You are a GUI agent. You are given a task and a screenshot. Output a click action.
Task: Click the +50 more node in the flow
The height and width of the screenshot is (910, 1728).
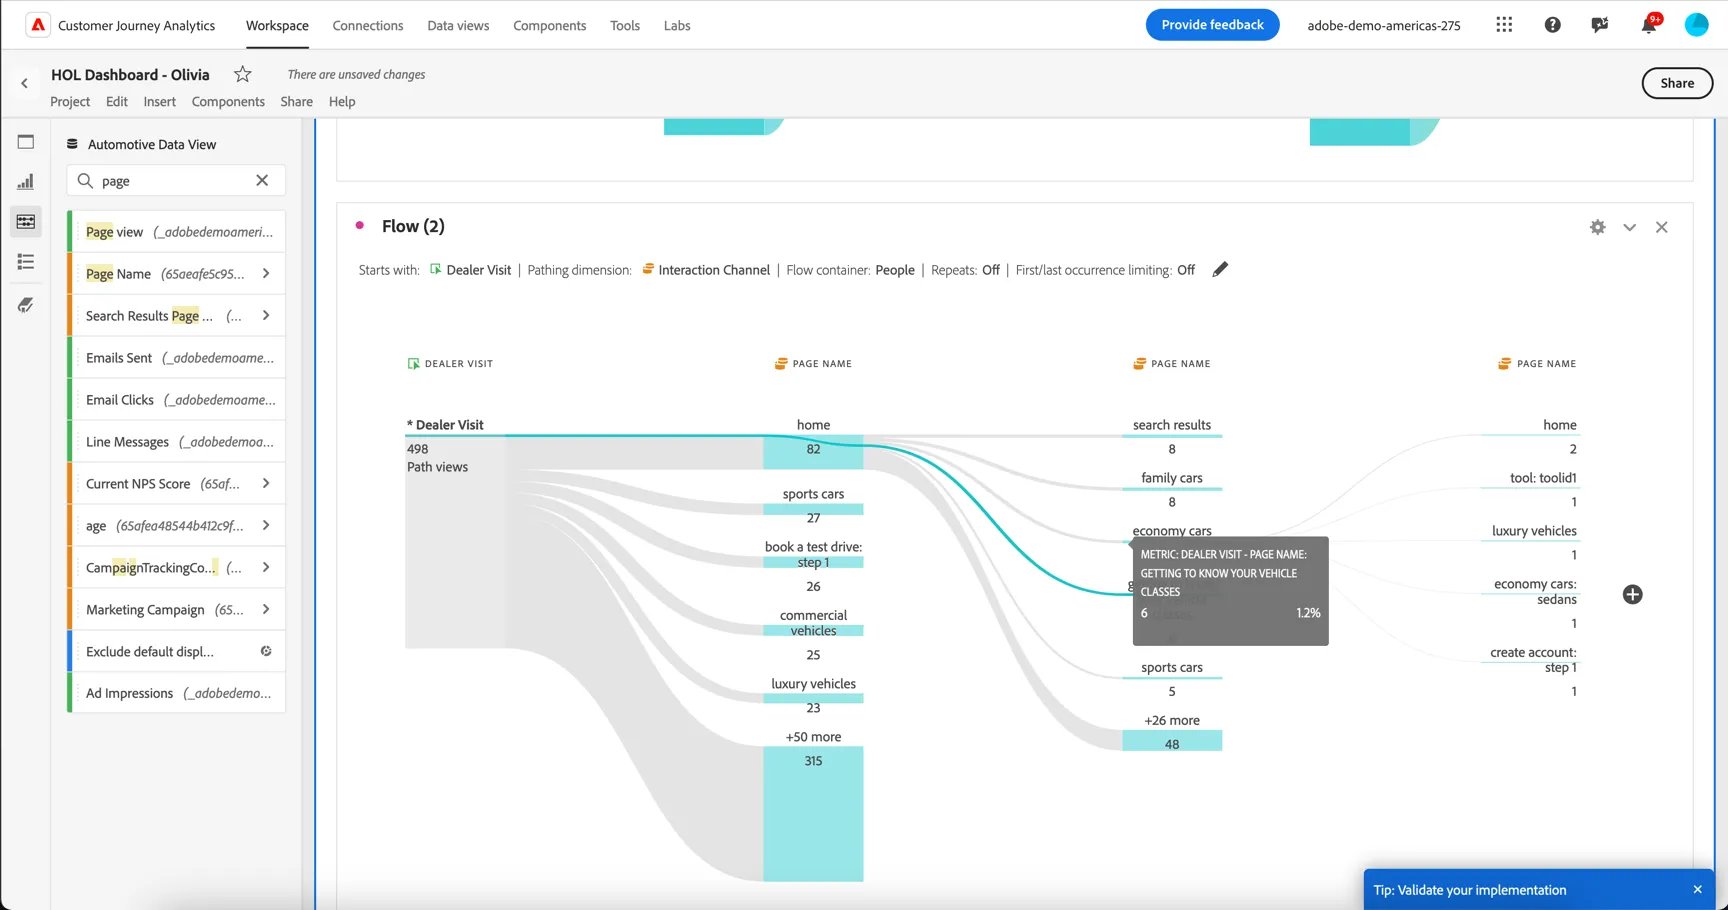coord(813,813)
